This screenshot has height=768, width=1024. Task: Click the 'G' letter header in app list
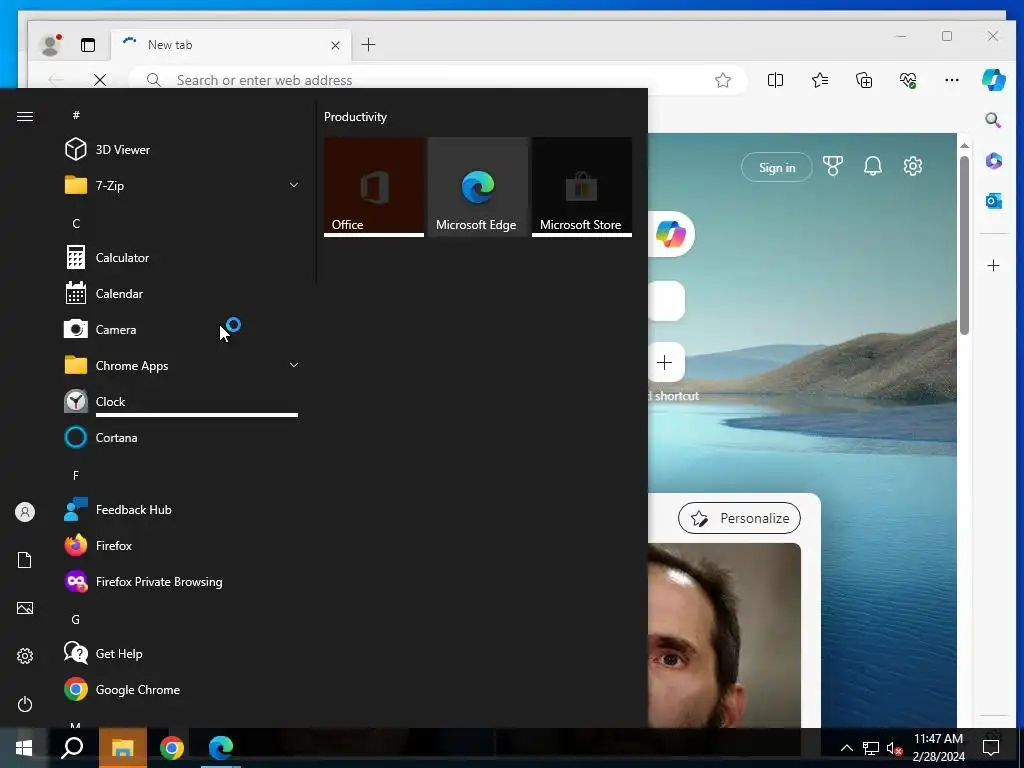tap(76, 619)
